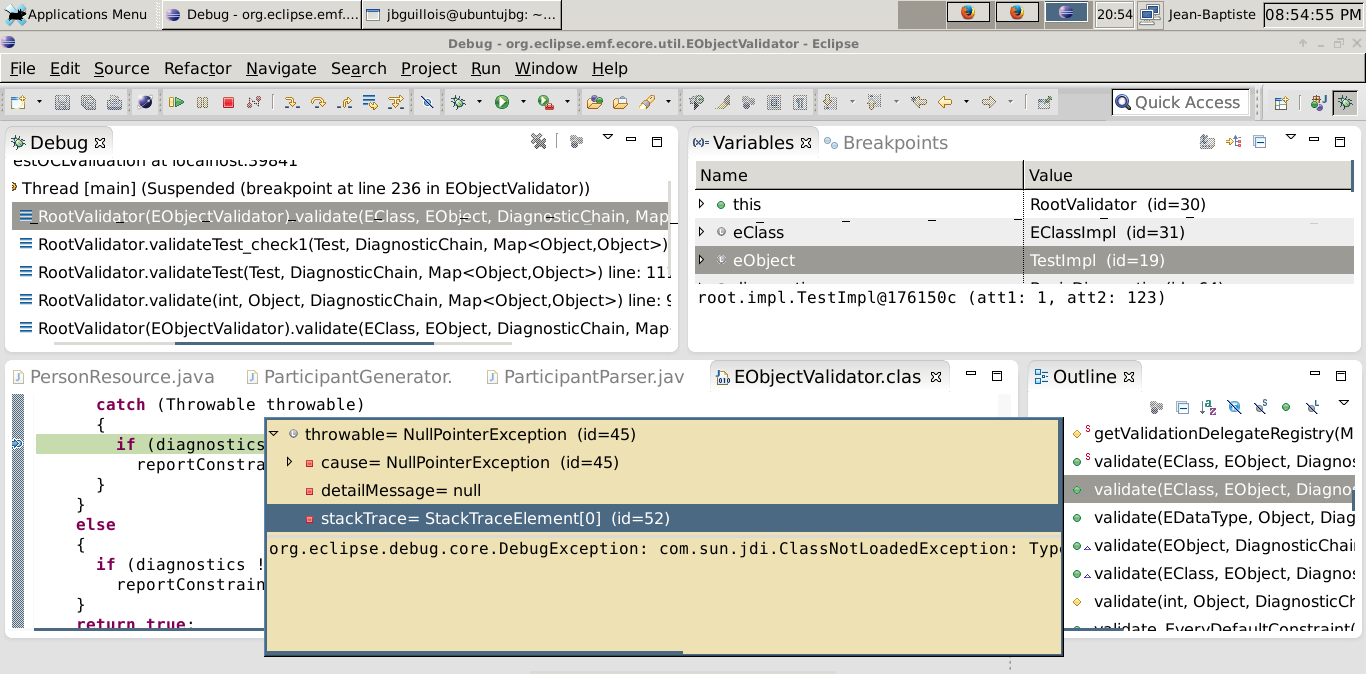Click Skip All Breakpoints icon
Image resolution: width=1366 pixels, height=674 pixels.
click(x=427, y=102)
